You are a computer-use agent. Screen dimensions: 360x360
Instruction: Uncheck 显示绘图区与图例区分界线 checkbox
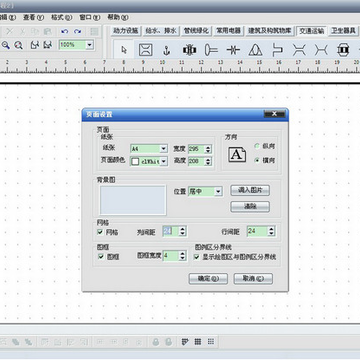tap(197, 257)
